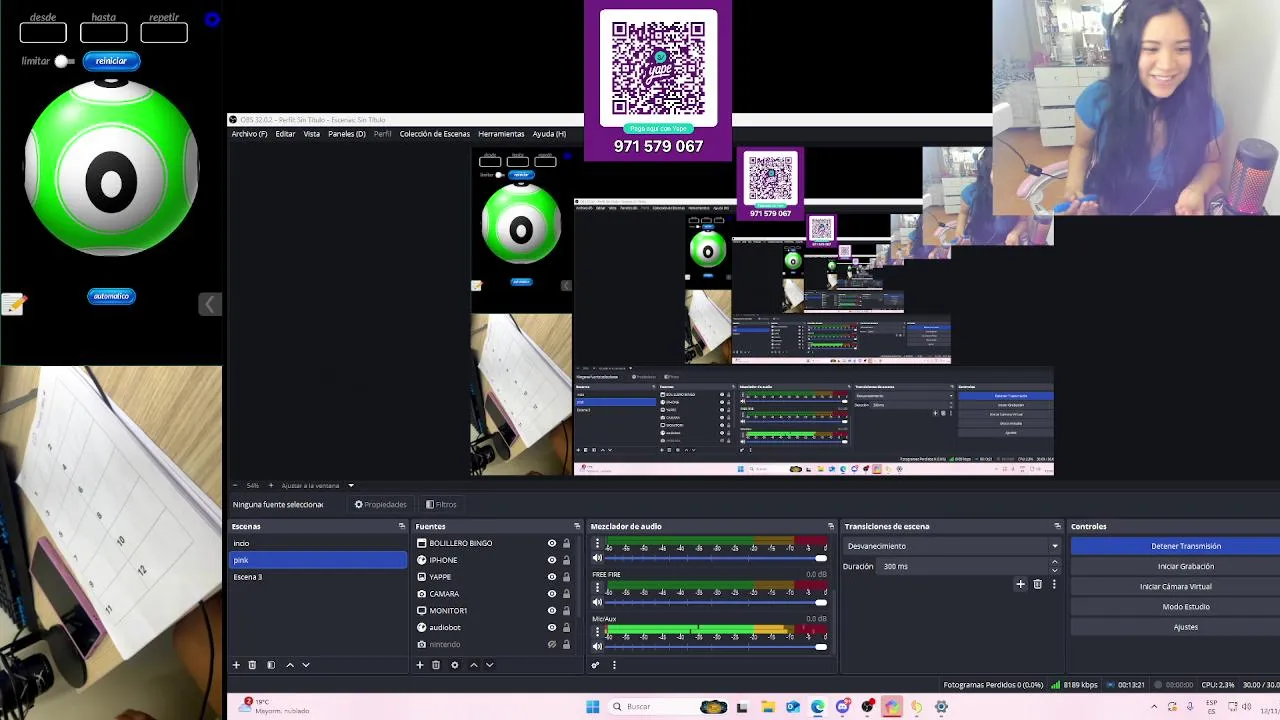Undock Transiciones de escena panel
The image size is (1280, 720).
[1057, 526]
